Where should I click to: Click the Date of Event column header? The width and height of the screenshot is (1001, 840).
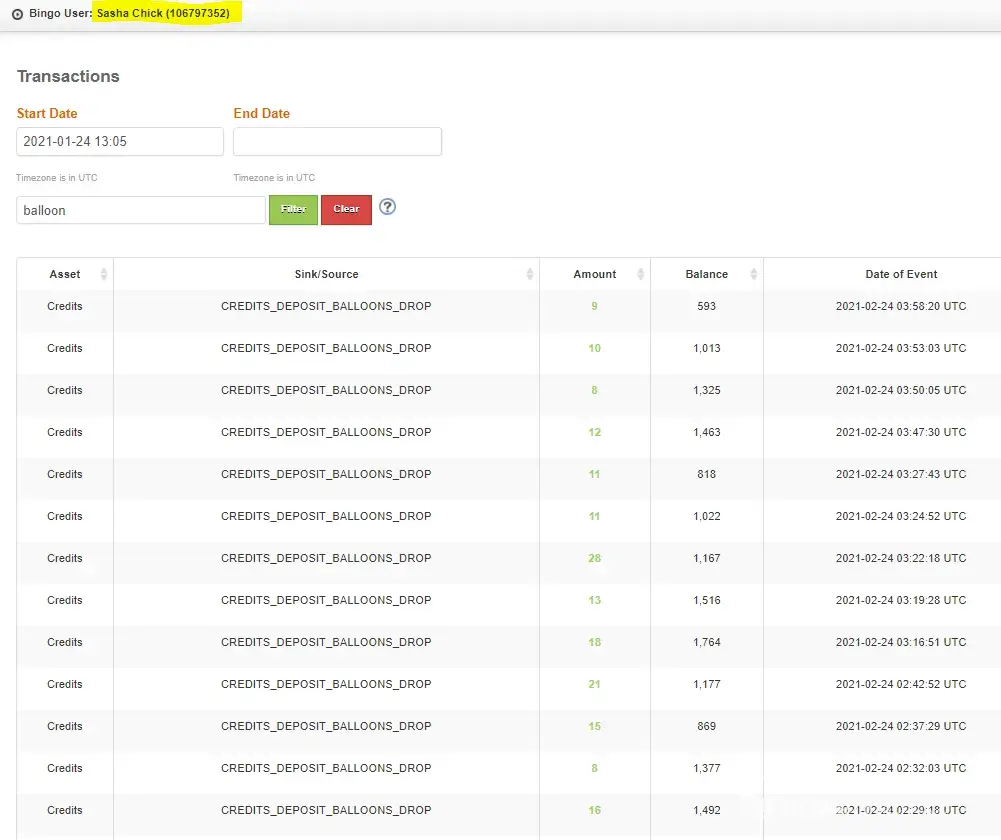point(901,274)
